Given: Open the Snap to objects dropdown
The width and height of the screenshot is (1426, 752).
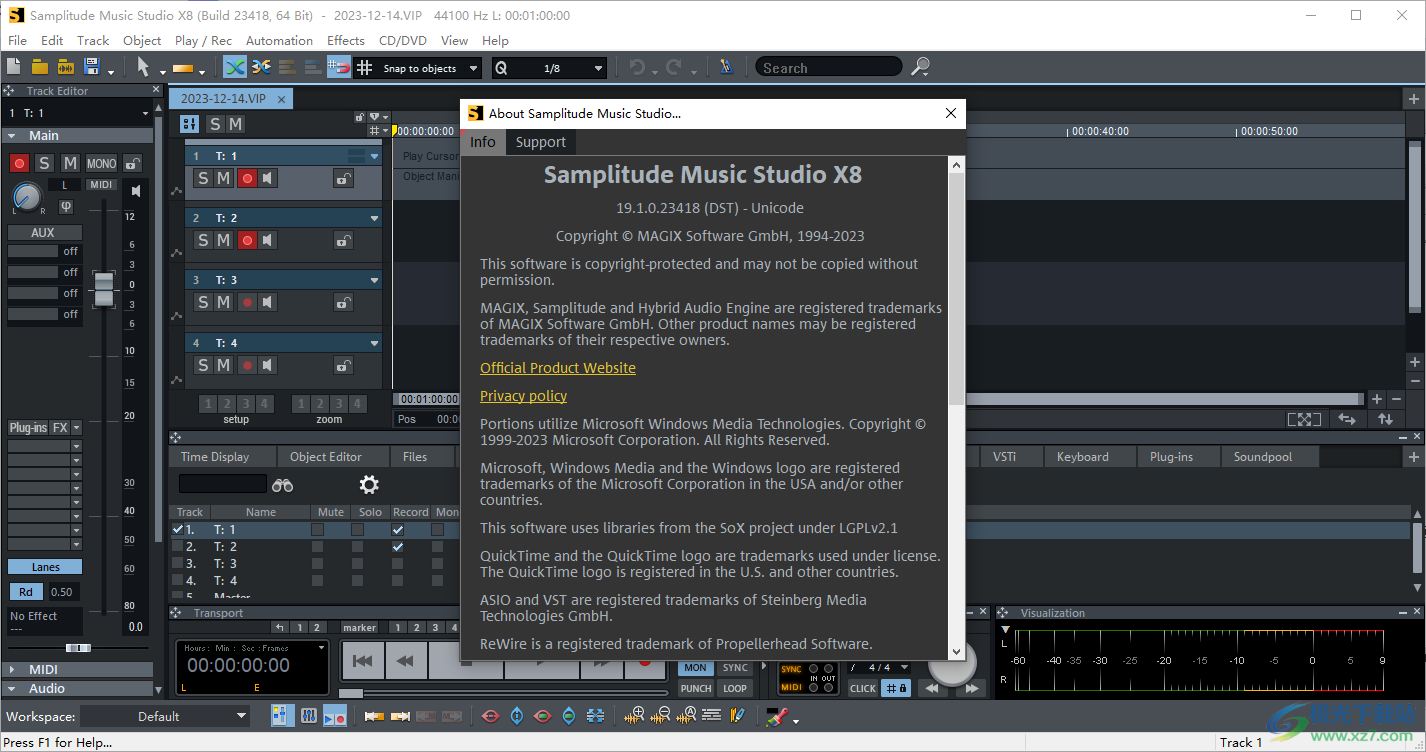Looking at the screenshot, I should (x=473, y=67).
